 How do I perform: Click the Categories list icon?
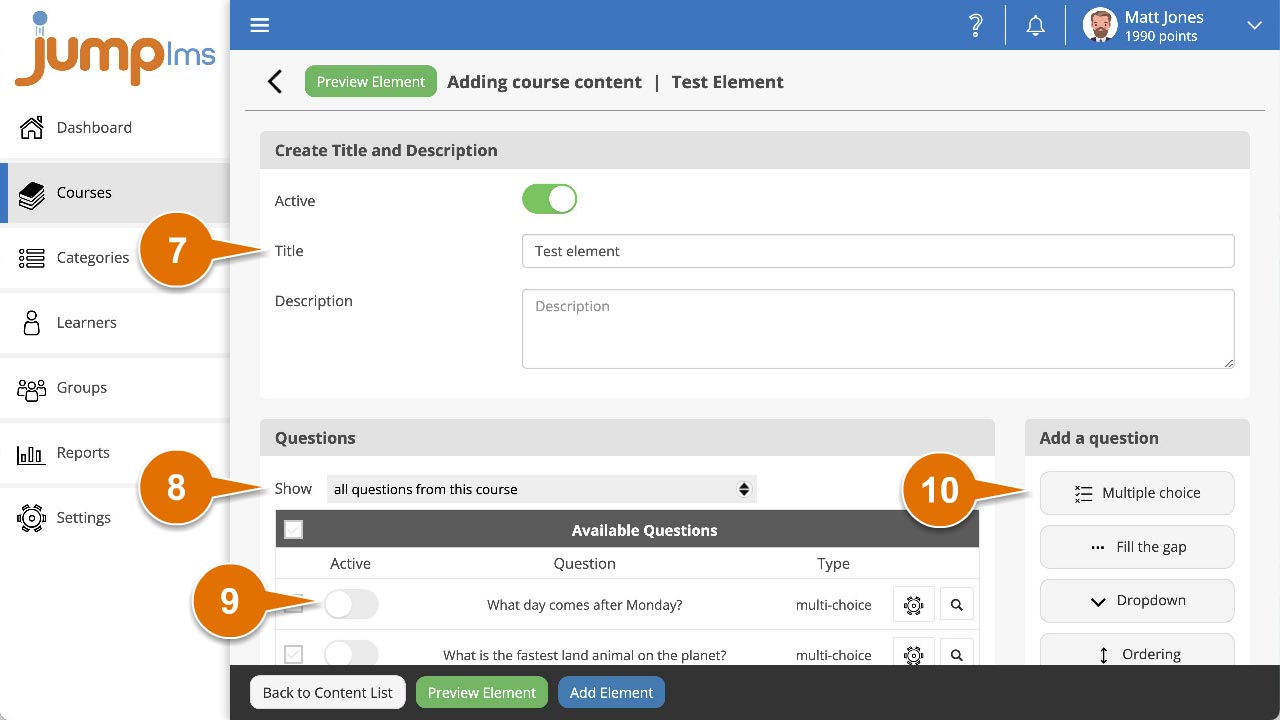(x=32, y=258)
